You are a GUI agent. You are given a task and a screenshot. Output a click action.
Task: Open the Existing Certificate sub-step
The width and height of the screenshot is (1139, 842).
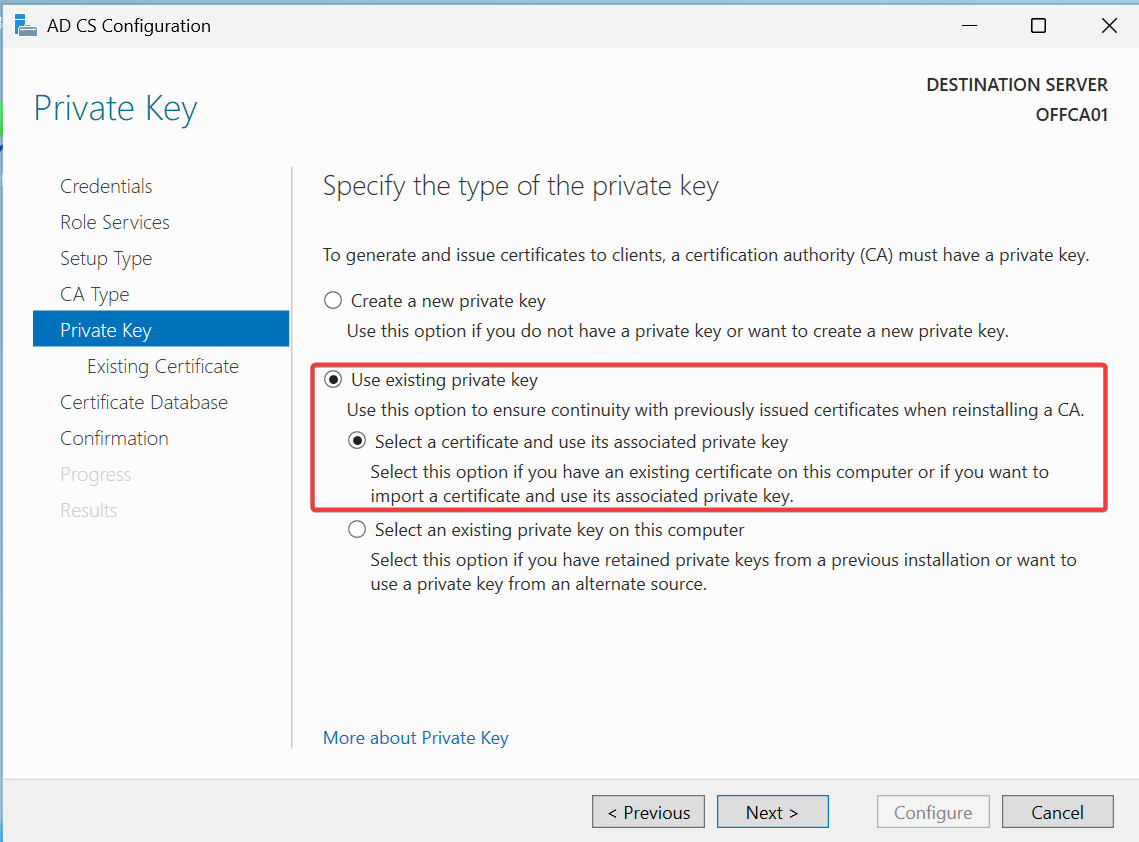163,367
